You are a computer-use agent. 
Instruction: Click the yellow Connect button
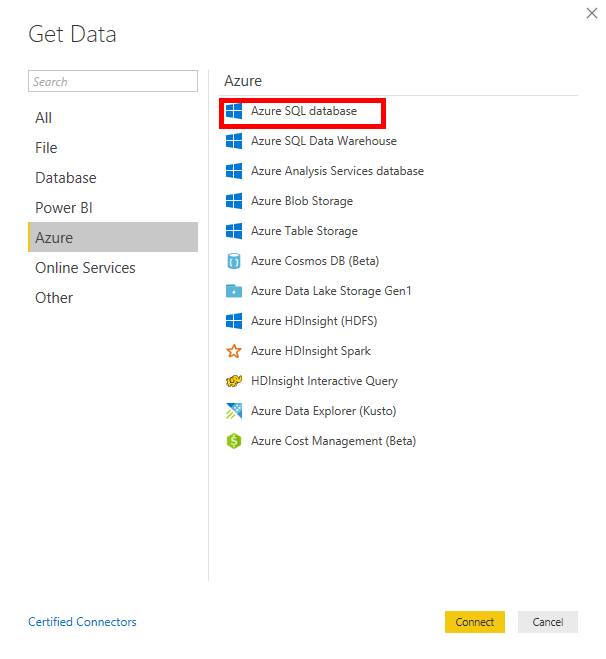pos(474,622)
